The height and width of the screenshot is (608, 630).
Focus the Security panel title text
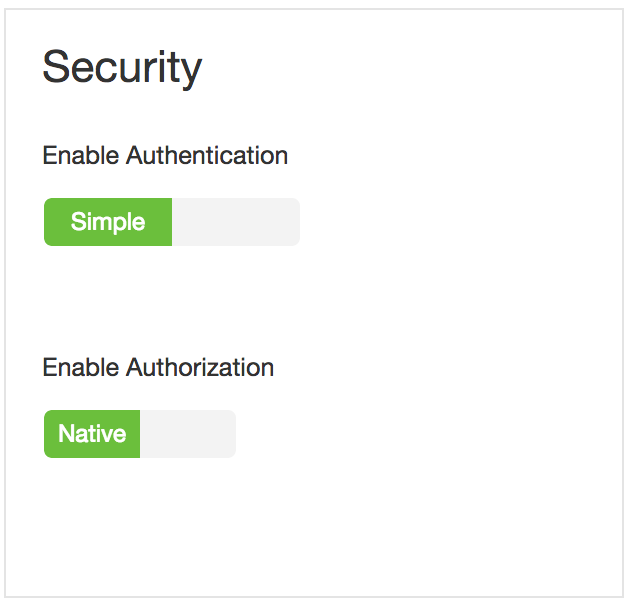tap(122, 68)
